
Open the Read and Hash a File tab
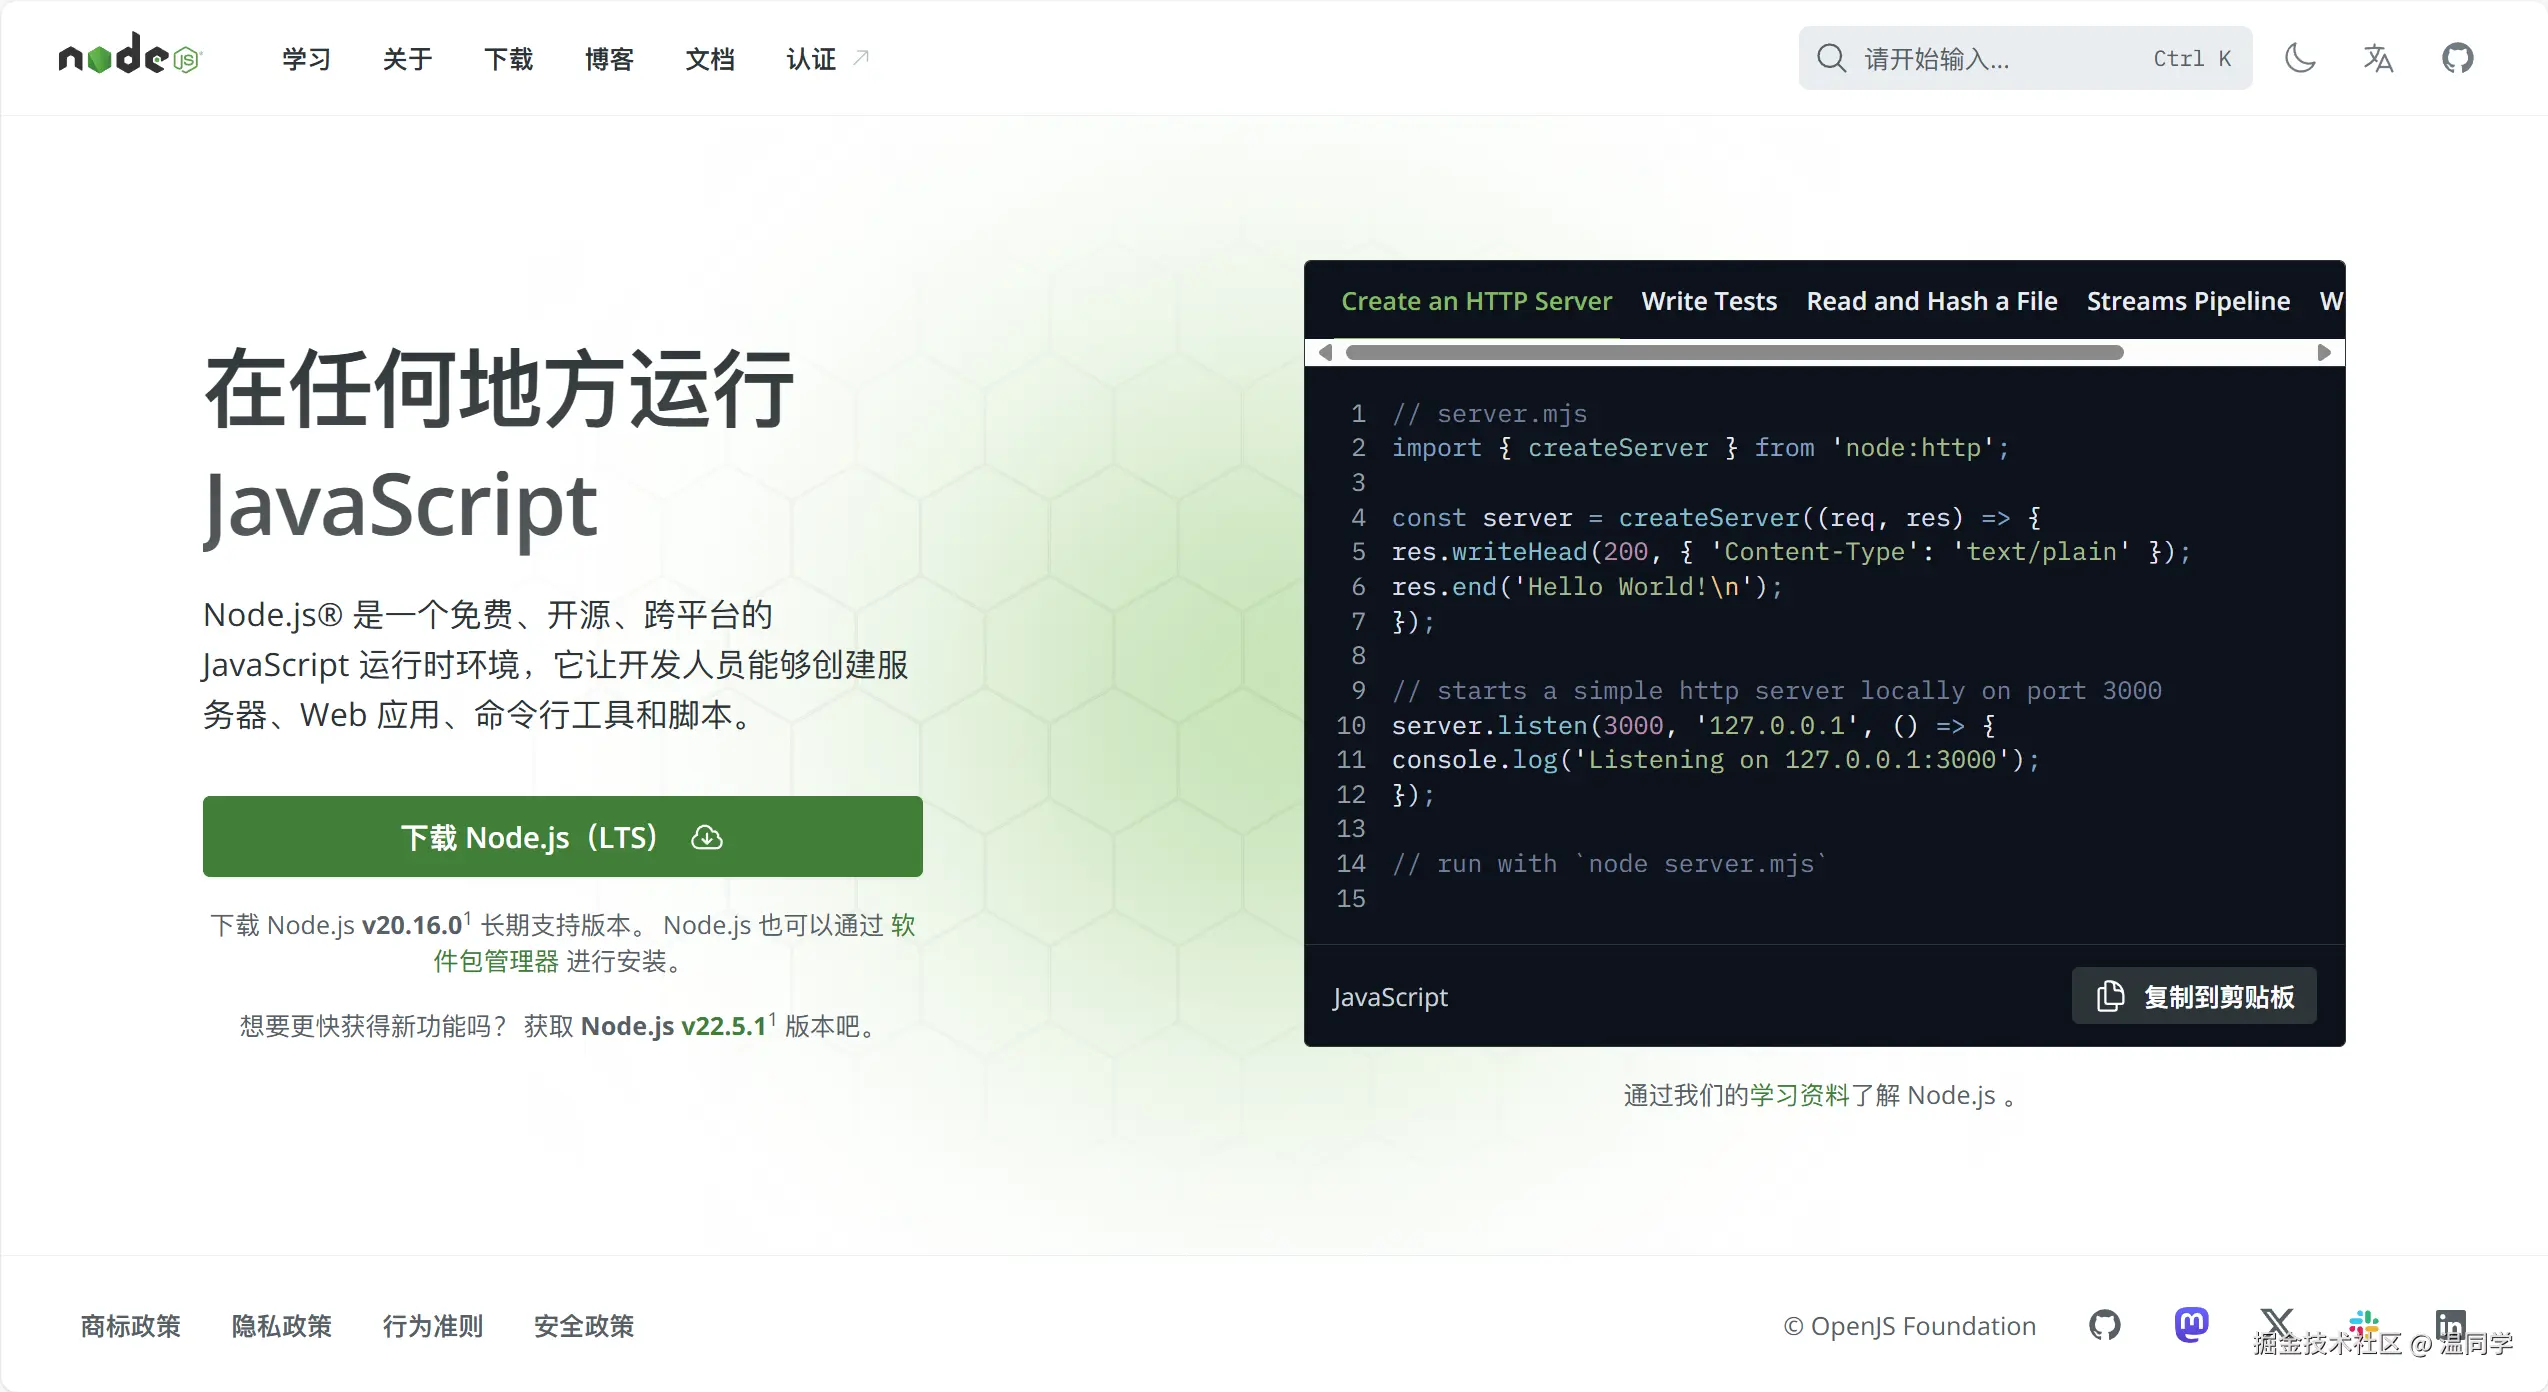click(1931, 300)
